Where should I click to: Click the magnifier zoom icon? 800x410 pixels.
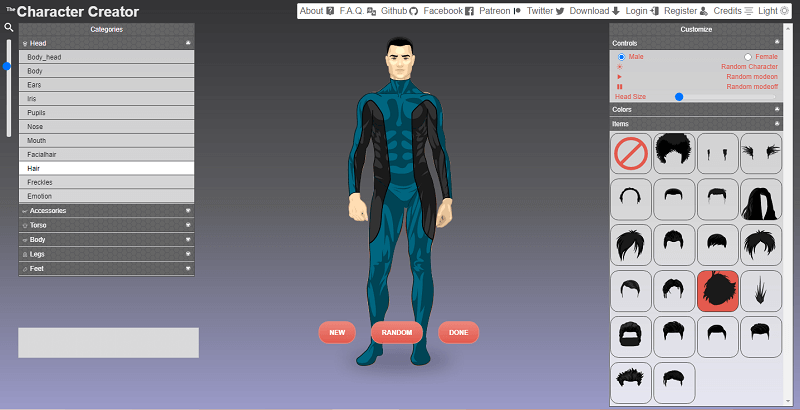coord(9,28)
